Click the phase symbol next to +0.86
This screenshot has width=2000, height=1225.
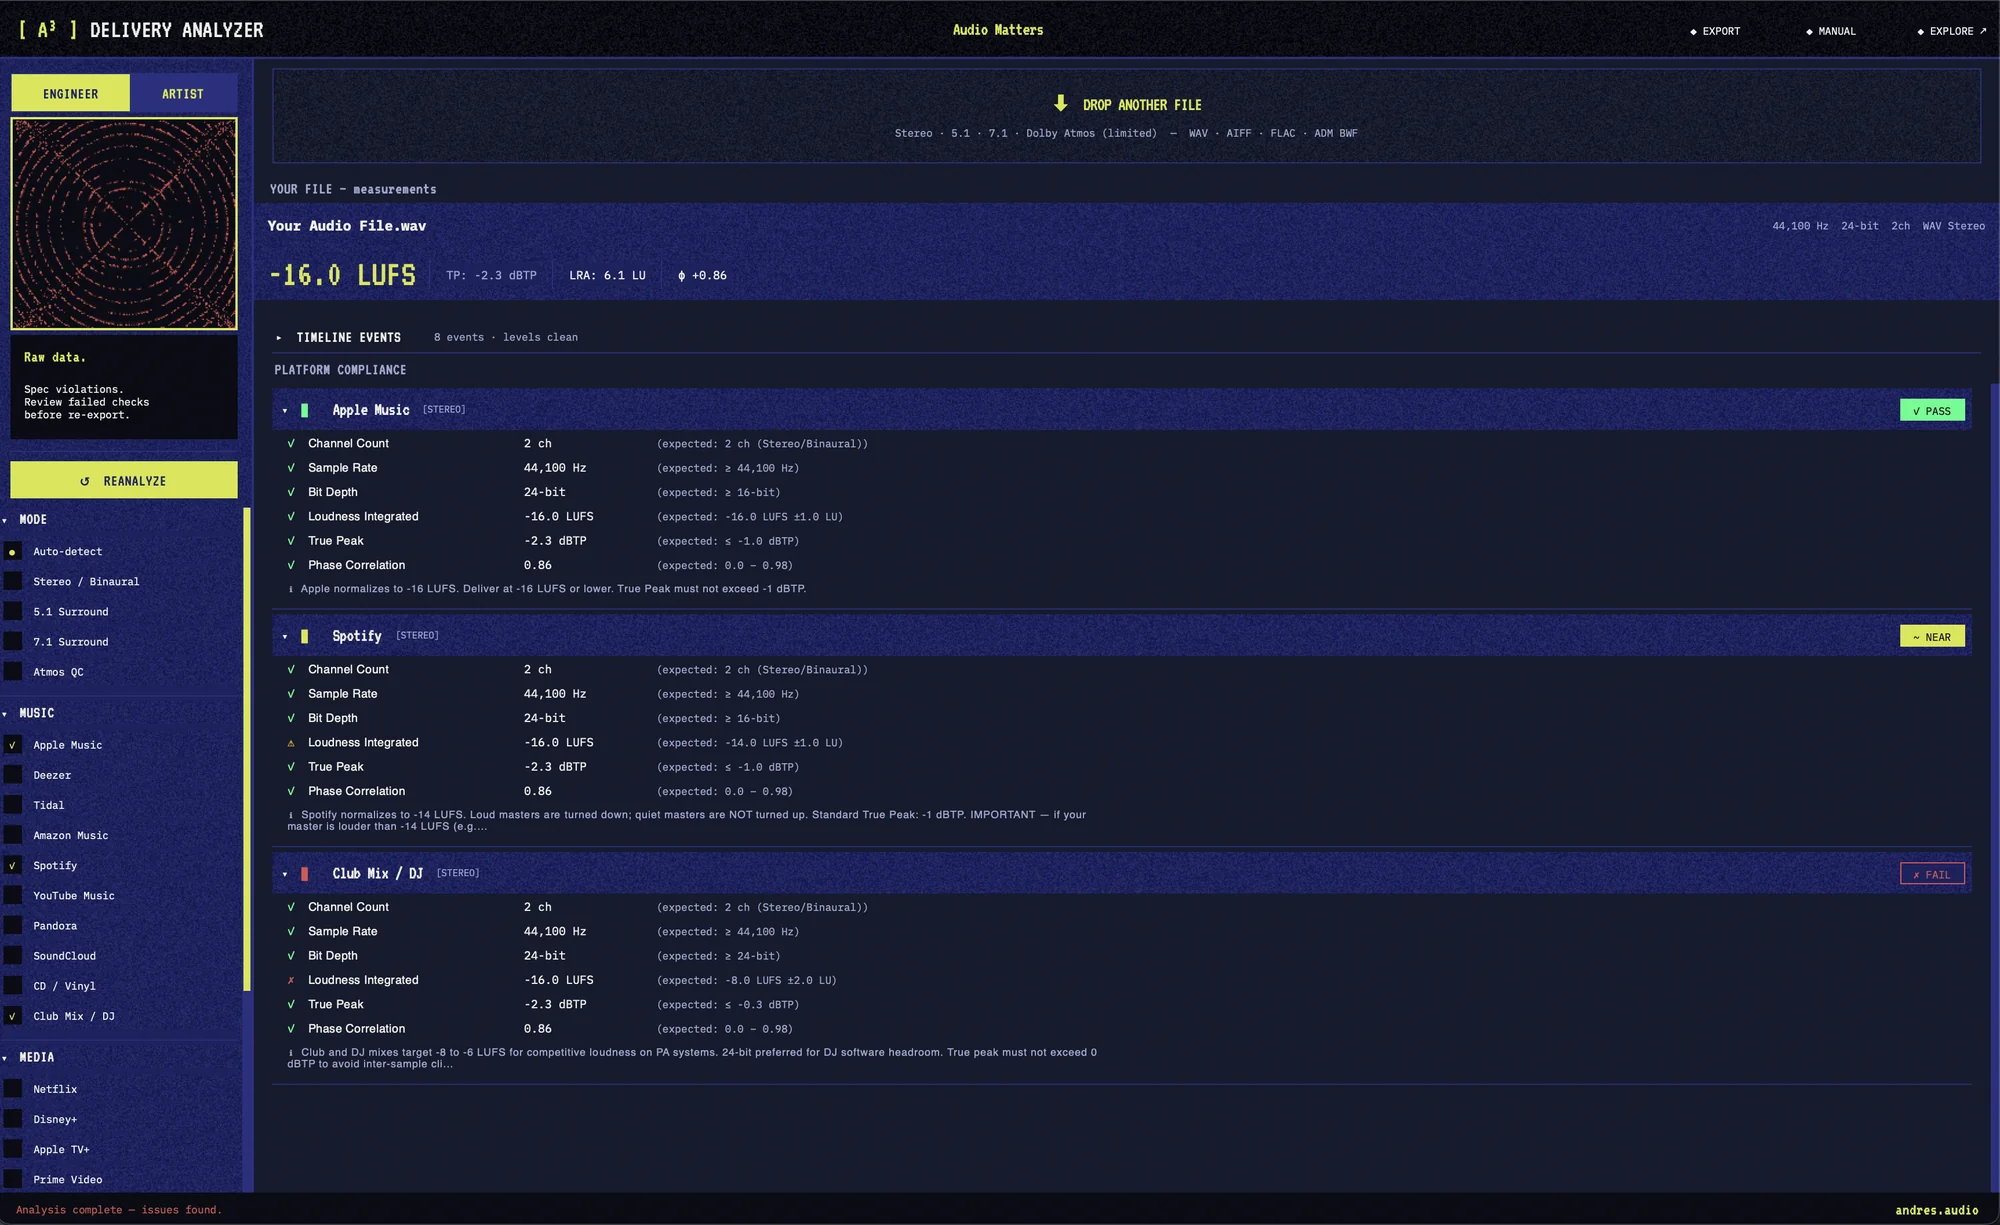click(682, 275)
